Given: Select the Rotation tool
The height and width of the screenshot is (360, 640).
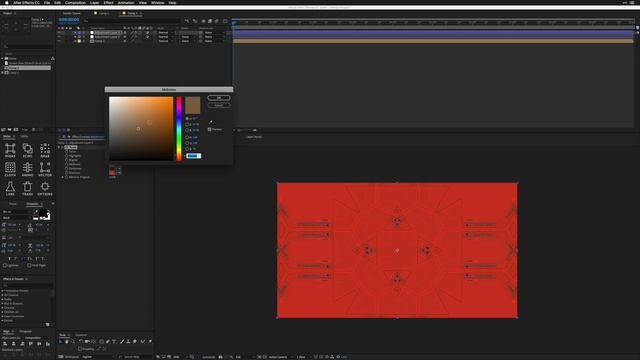Looking at the screenshot, I should pos(81,342).
